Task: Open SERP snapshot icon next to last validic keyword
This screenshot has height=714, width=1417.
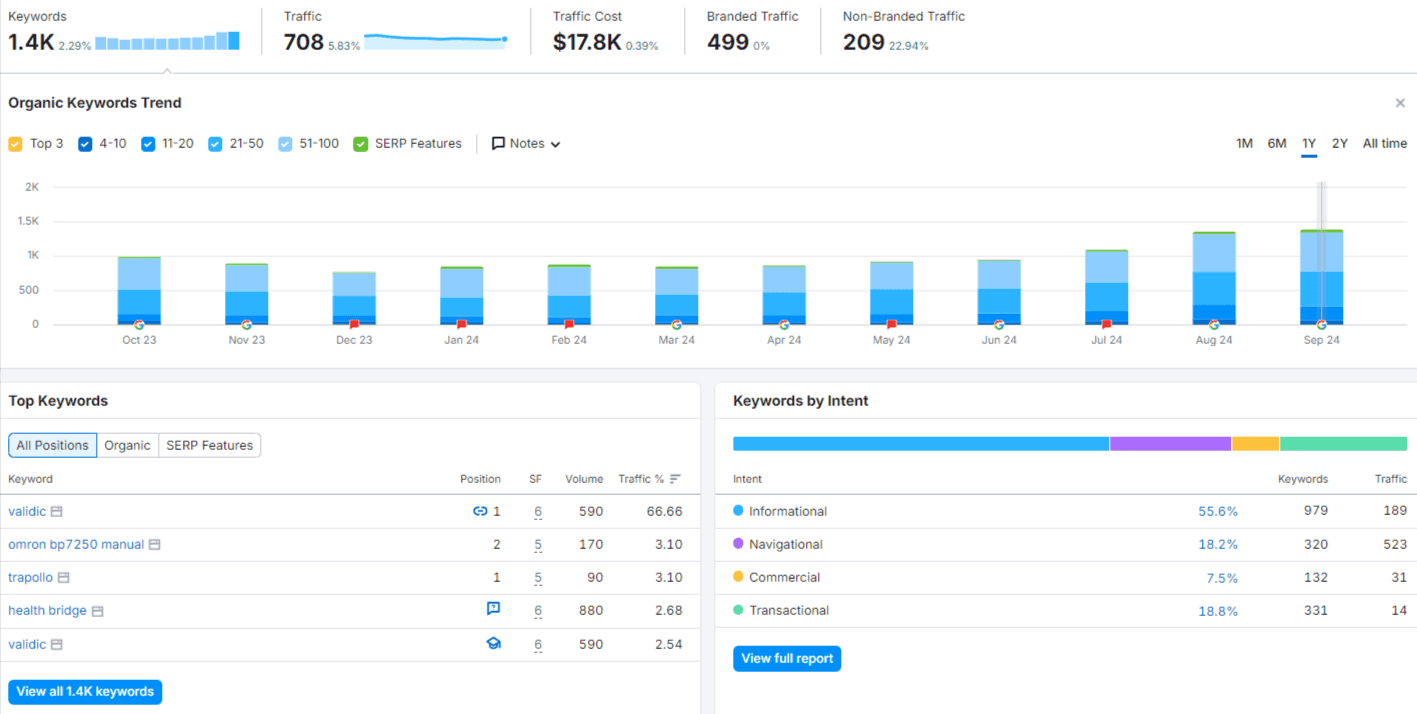Action: tap(57, 645)
